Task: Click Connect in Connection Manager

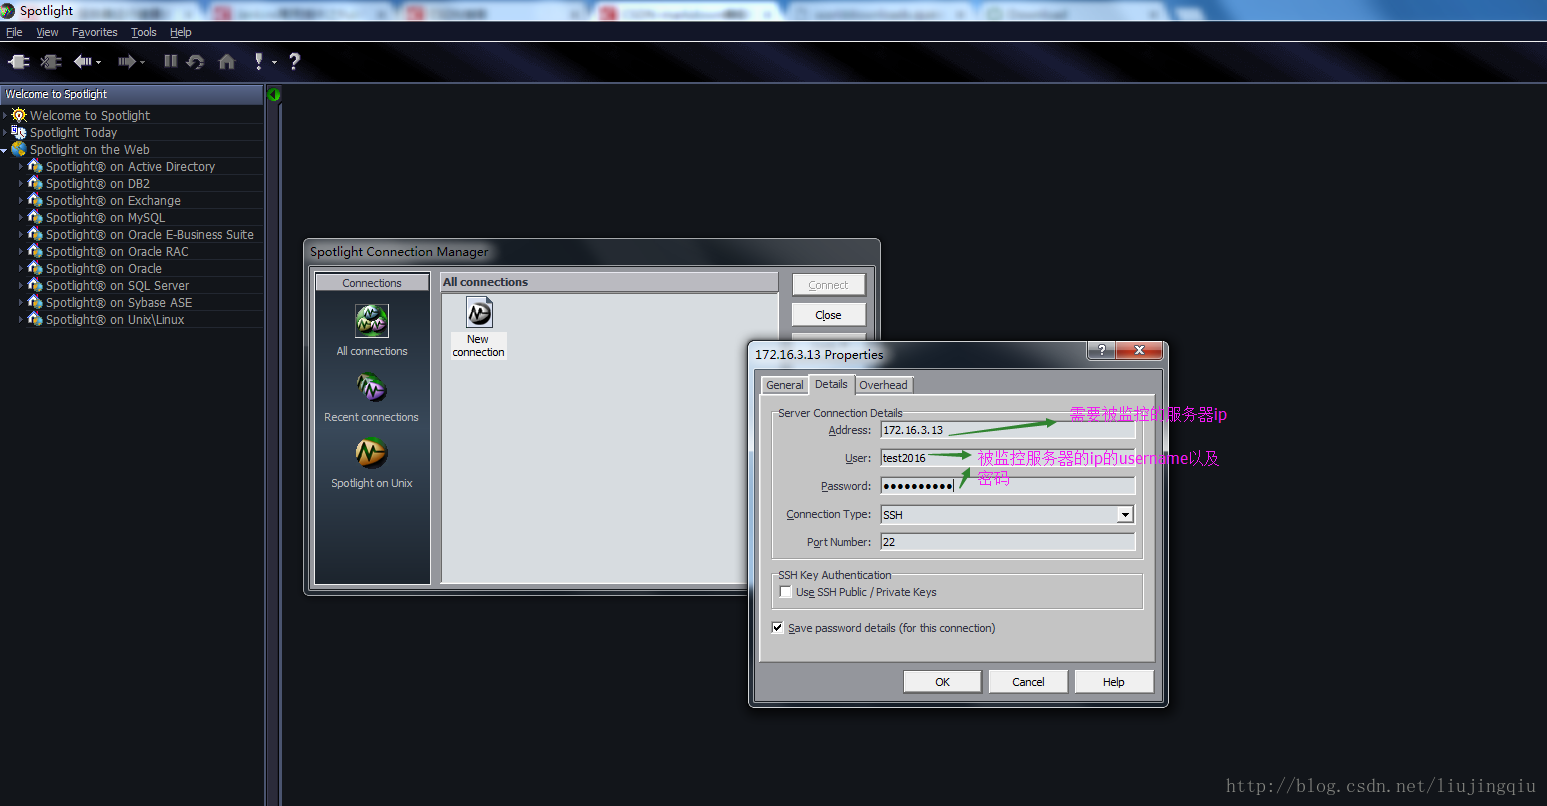Action: tap(828, 285)
